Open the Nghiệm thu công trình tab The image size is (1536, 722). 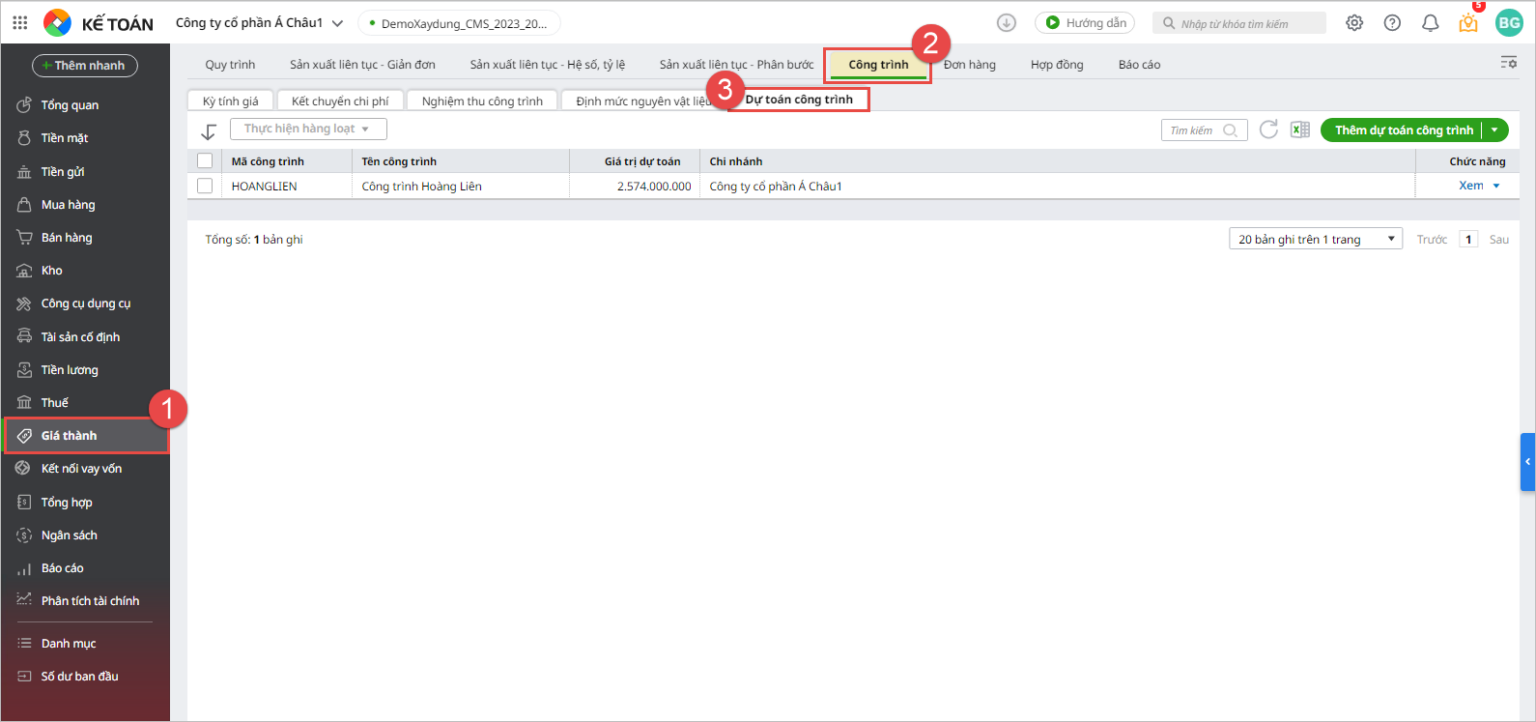(482, 101)
